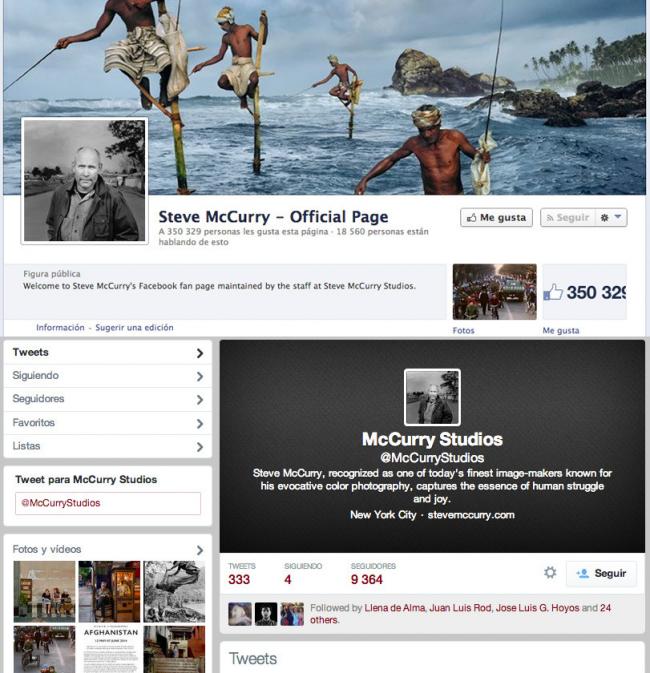This screenshot has height=673, width=650.
Task: Click Sugerir una edición link
Action: point(134,327)
